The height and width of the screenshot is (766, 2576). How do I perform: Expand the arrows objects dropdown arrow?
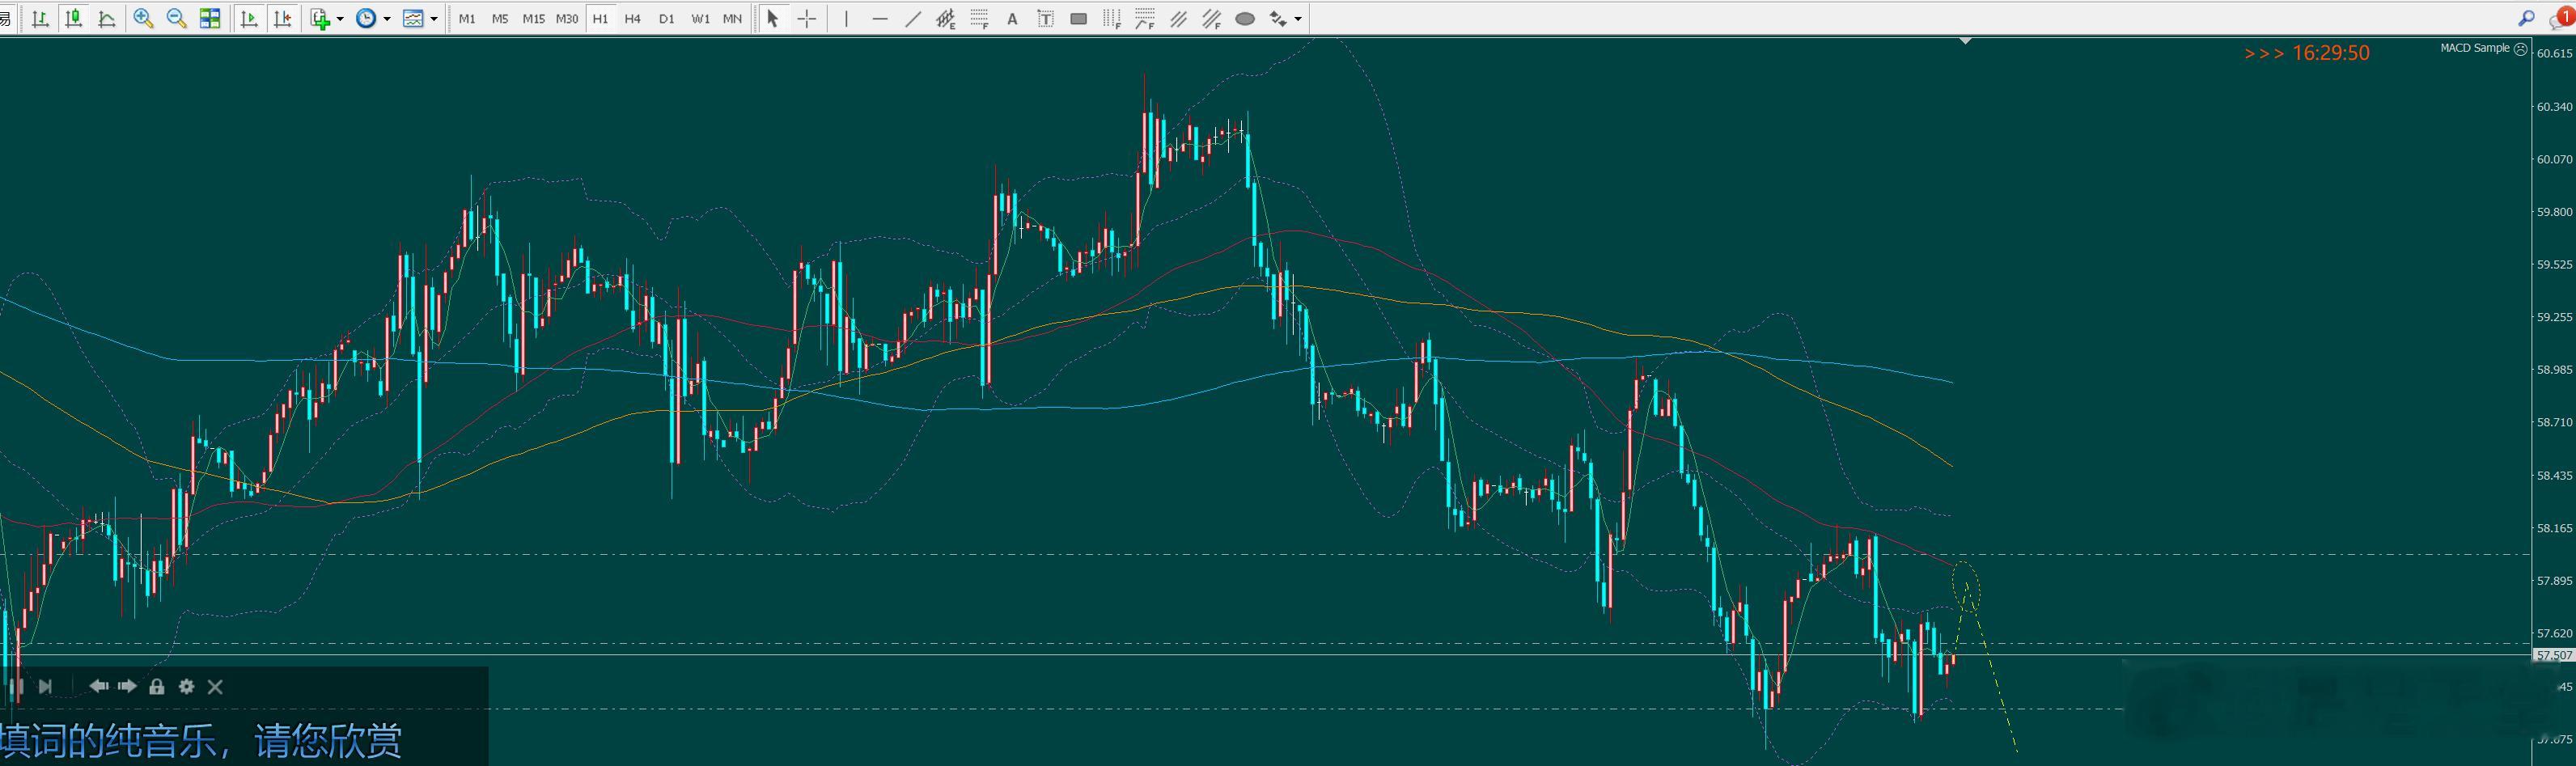[x=1298, y=19]
